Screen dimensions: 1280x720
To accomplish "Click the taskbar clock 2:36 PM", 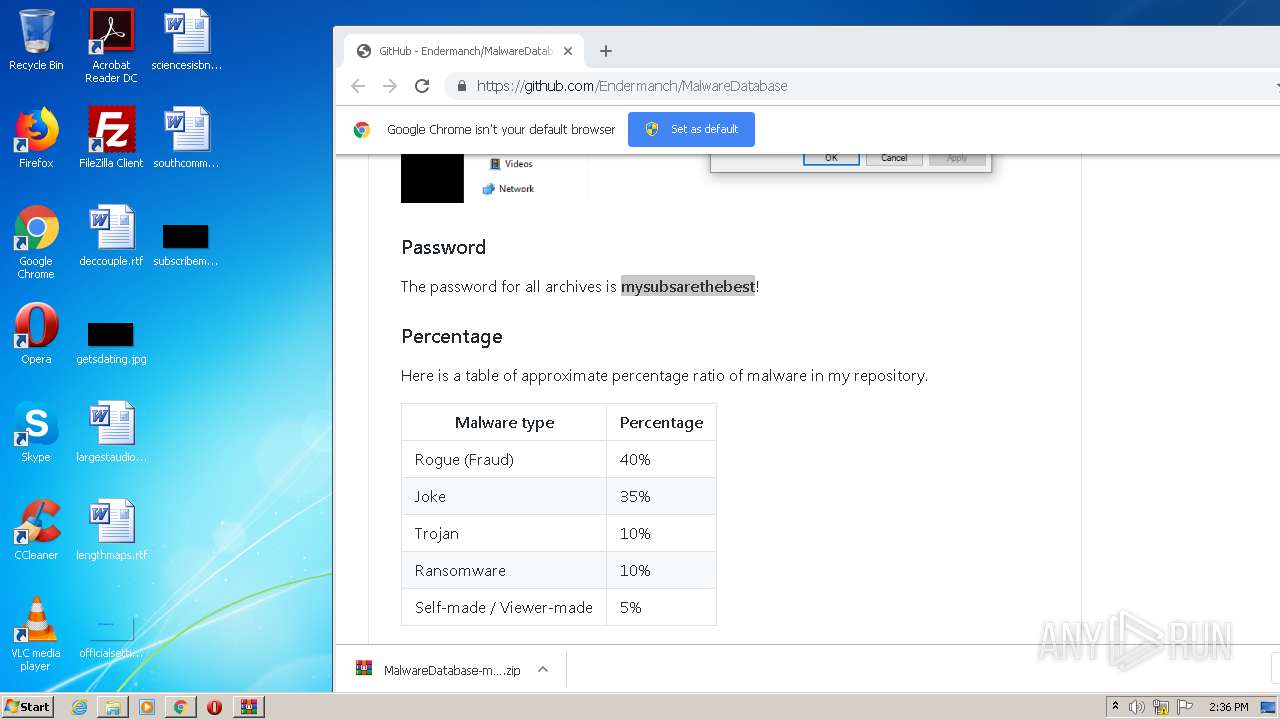I will click(x=1228, y=707).
